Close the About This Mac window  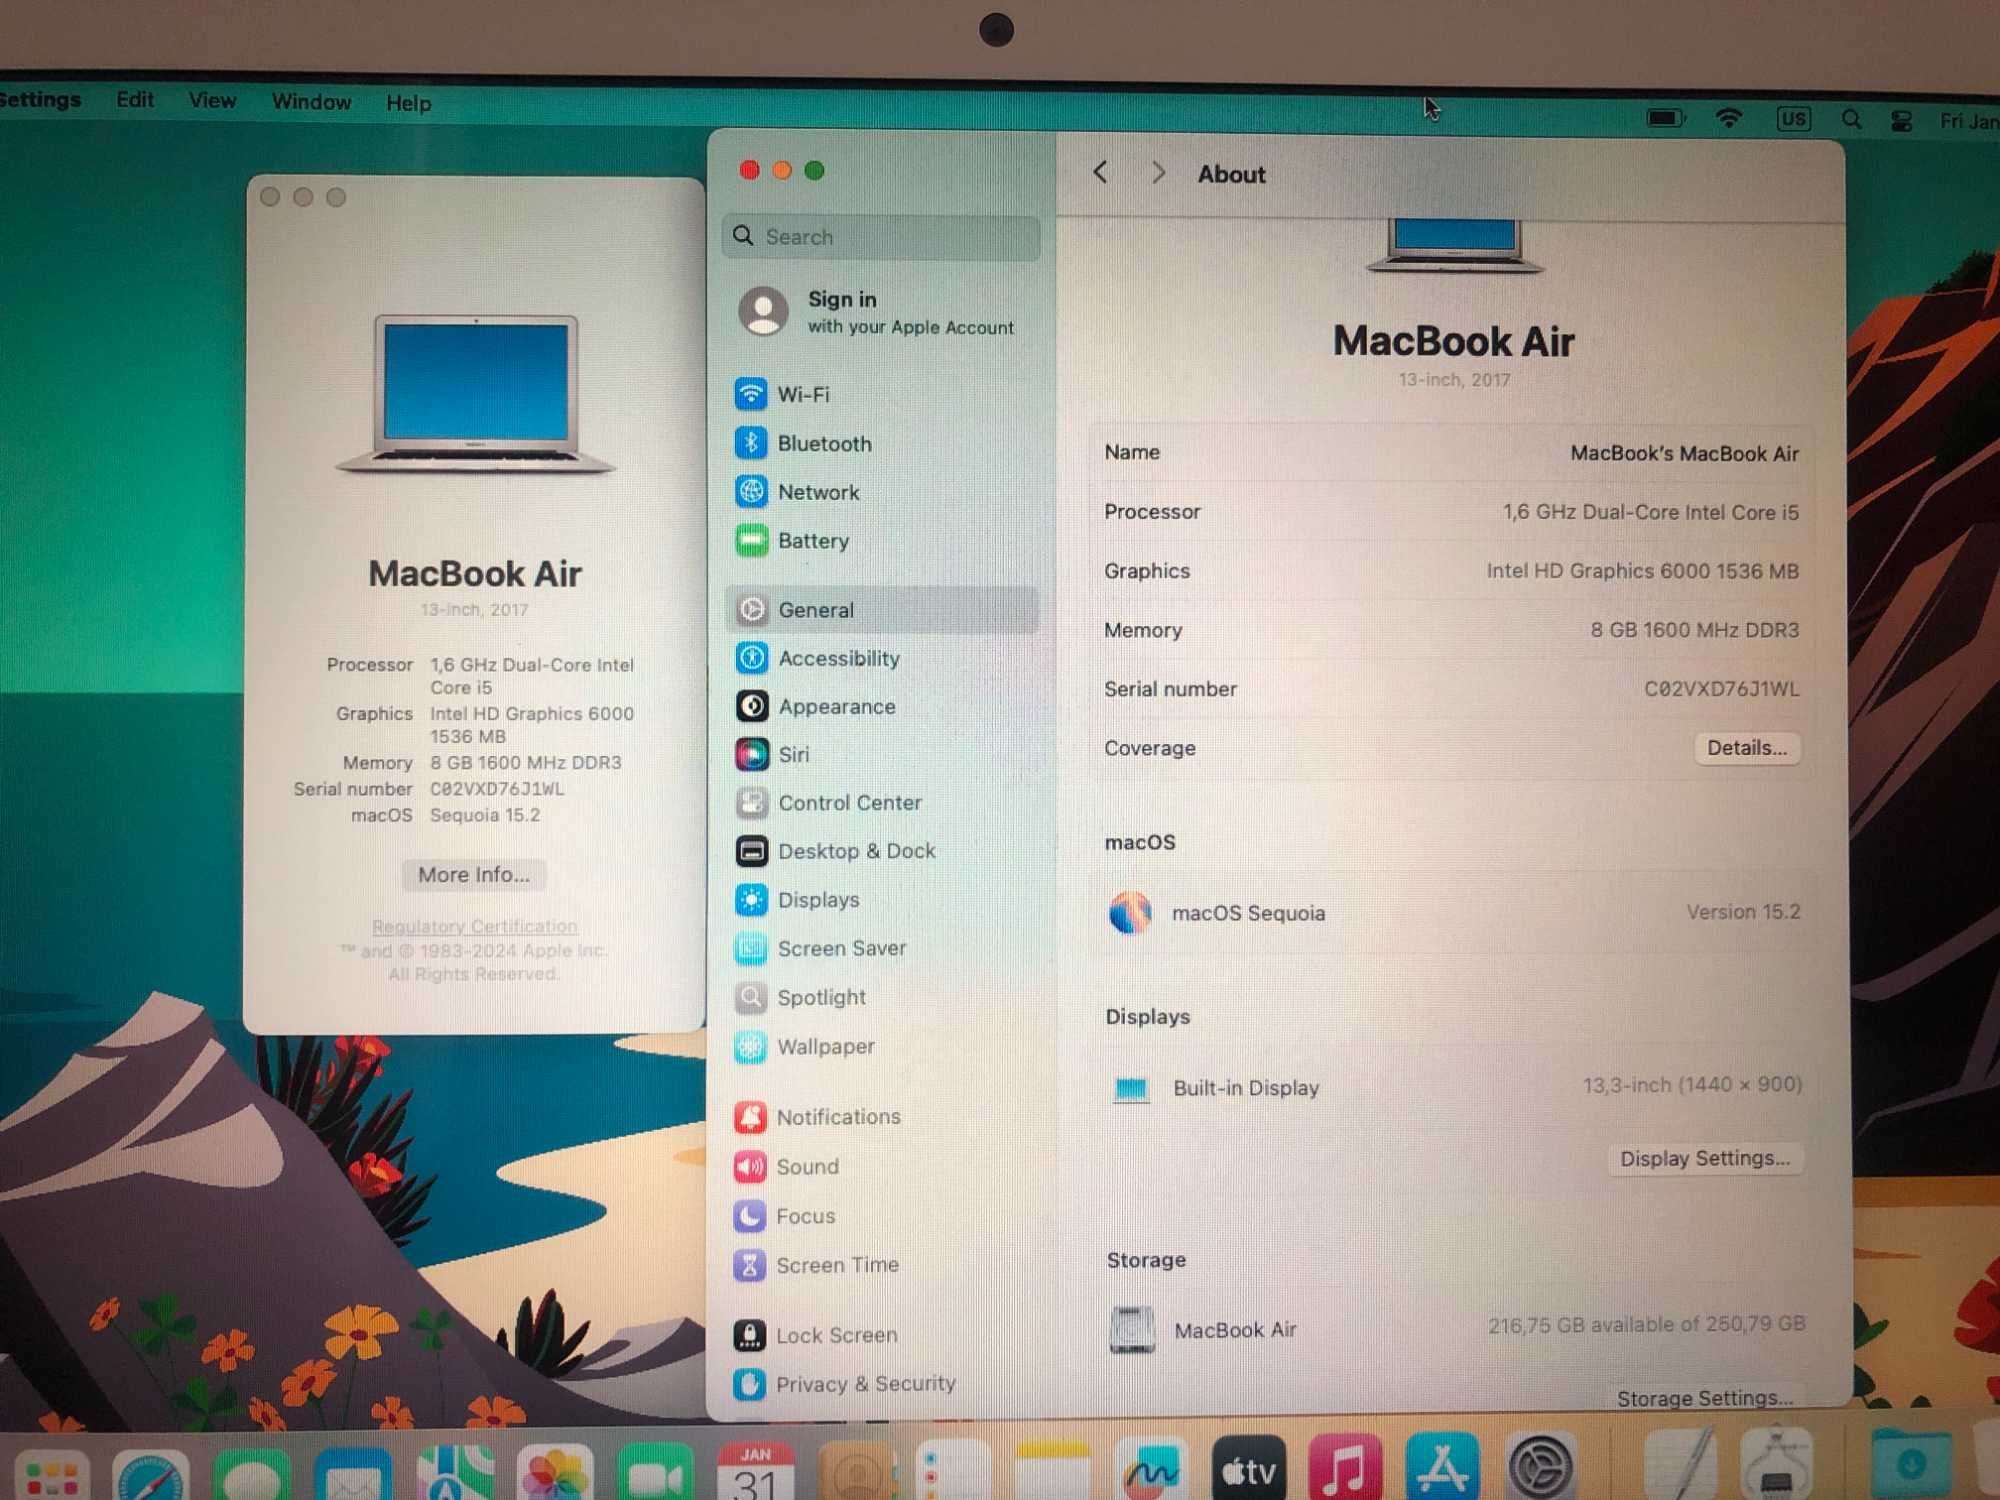pyautogui.click(x=270, y=197)
